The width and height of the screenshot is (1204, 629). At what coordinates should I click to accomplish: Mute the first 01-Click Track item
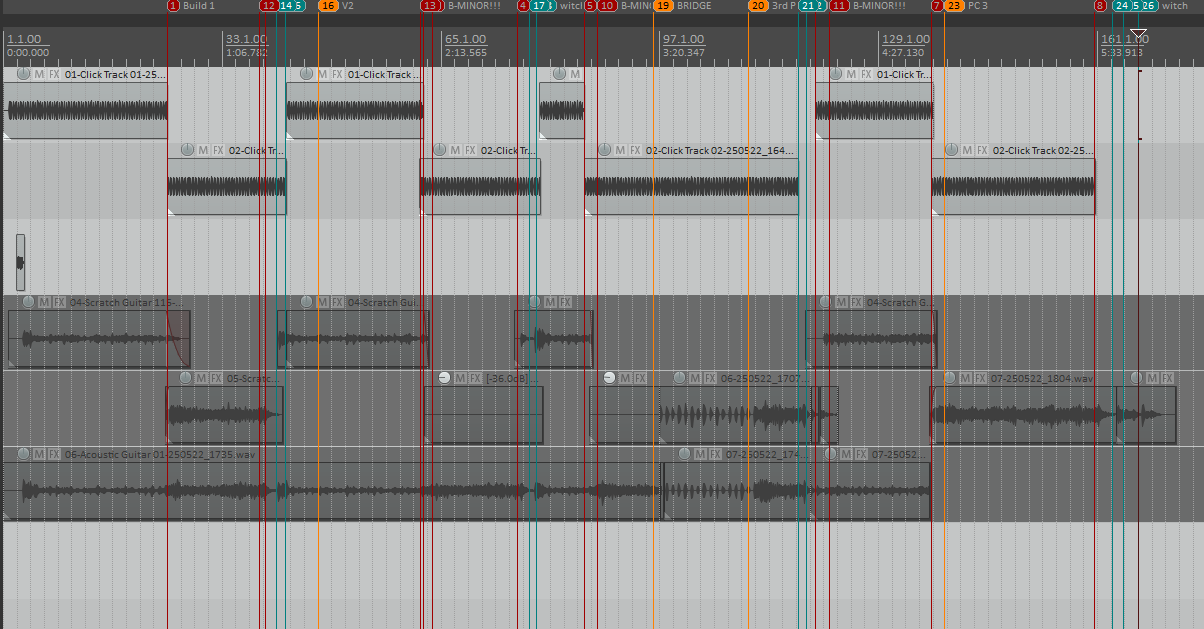39,75
